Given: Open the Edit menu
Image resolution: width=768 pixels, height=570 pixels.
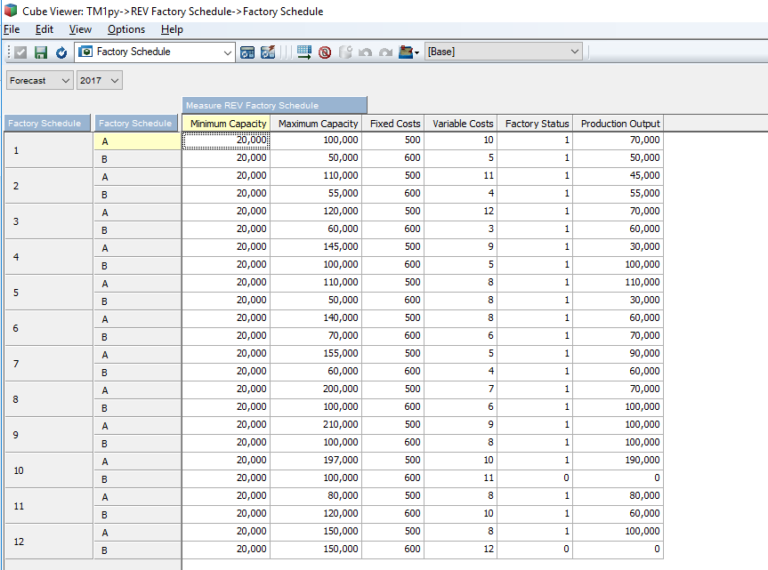Looking at the screenshot, I should click(x=44, y=29).
